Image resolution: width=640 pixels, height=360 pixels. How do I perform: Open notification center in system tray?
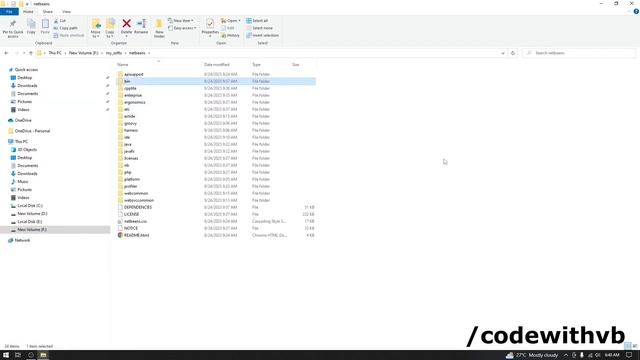(x=629, y=355)
